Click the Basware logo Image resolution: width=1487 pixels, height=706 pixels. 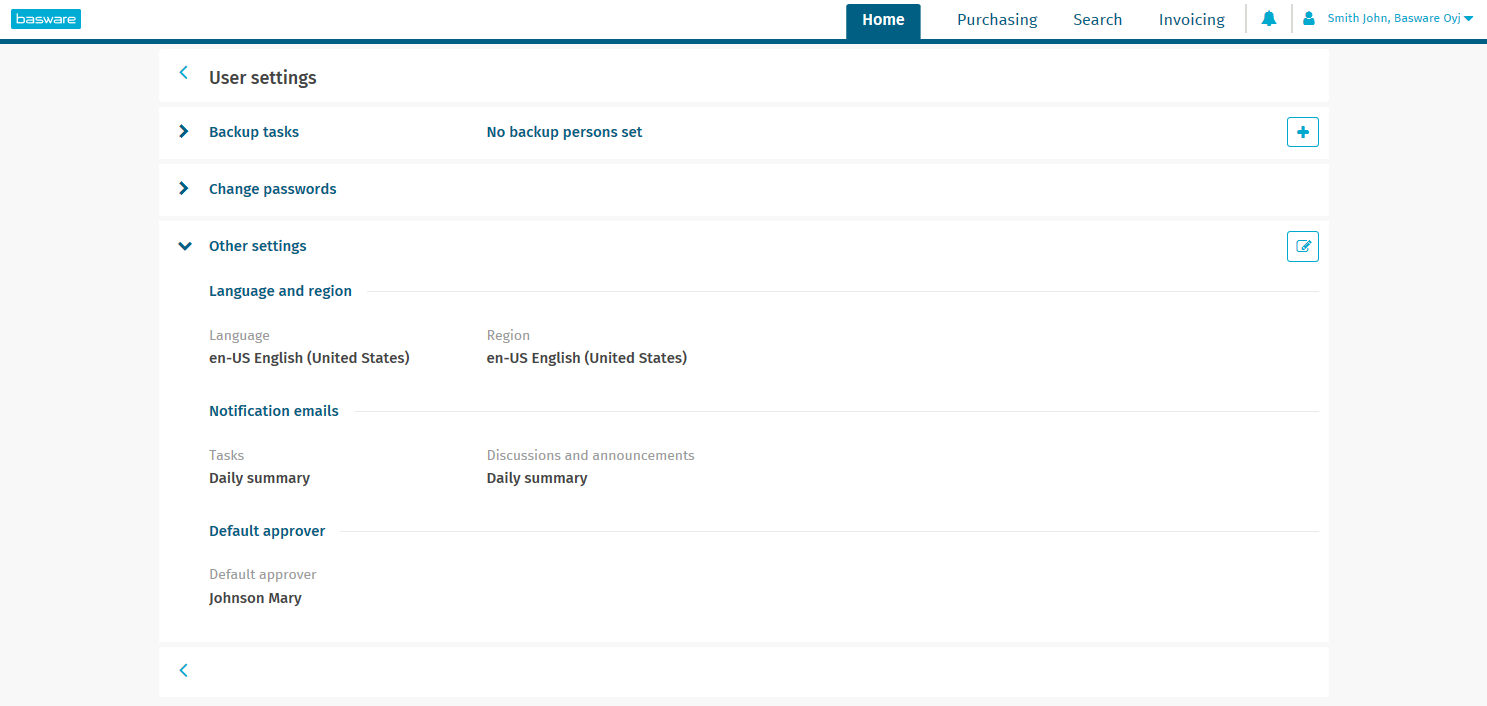coord(46,18)
